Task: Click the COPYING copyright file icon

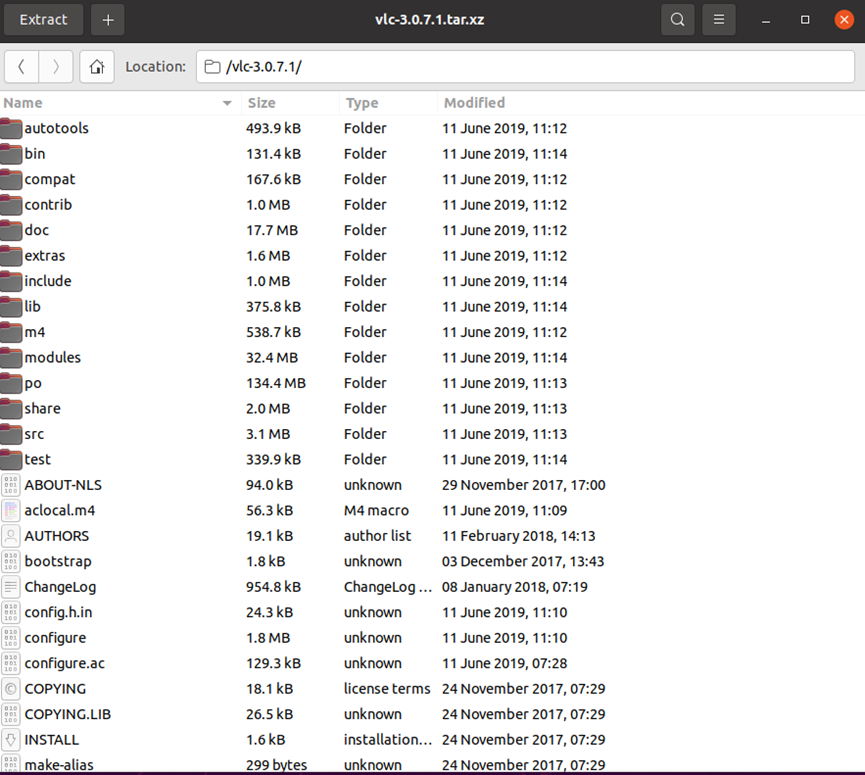Action: [x=11, y=689]
